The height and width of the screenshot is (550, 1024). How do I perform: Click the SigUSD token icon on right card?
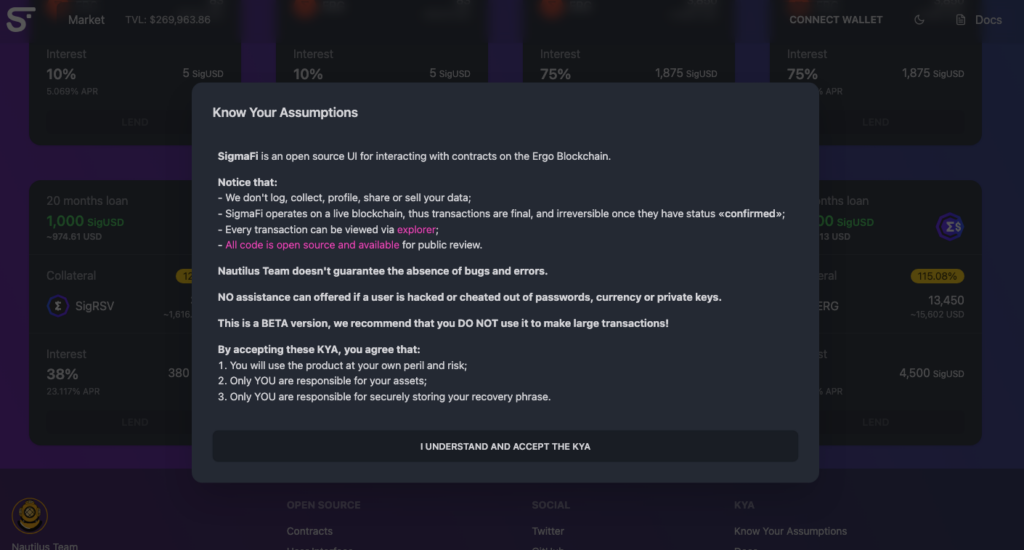click(950, 228)
